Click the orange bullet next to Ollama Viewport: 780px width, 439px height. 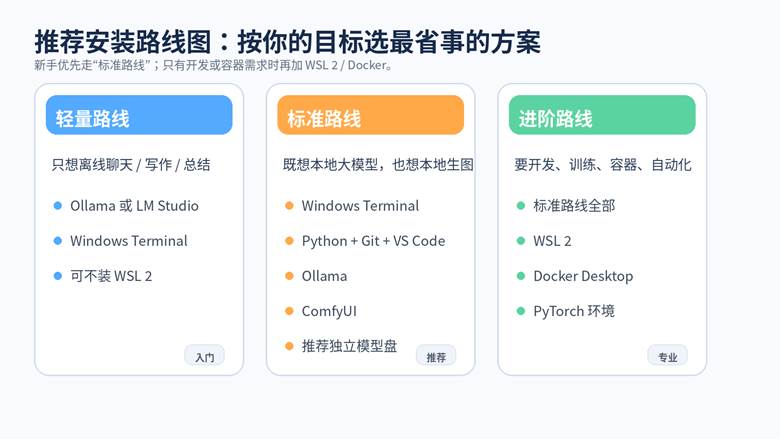pos(289,276)
